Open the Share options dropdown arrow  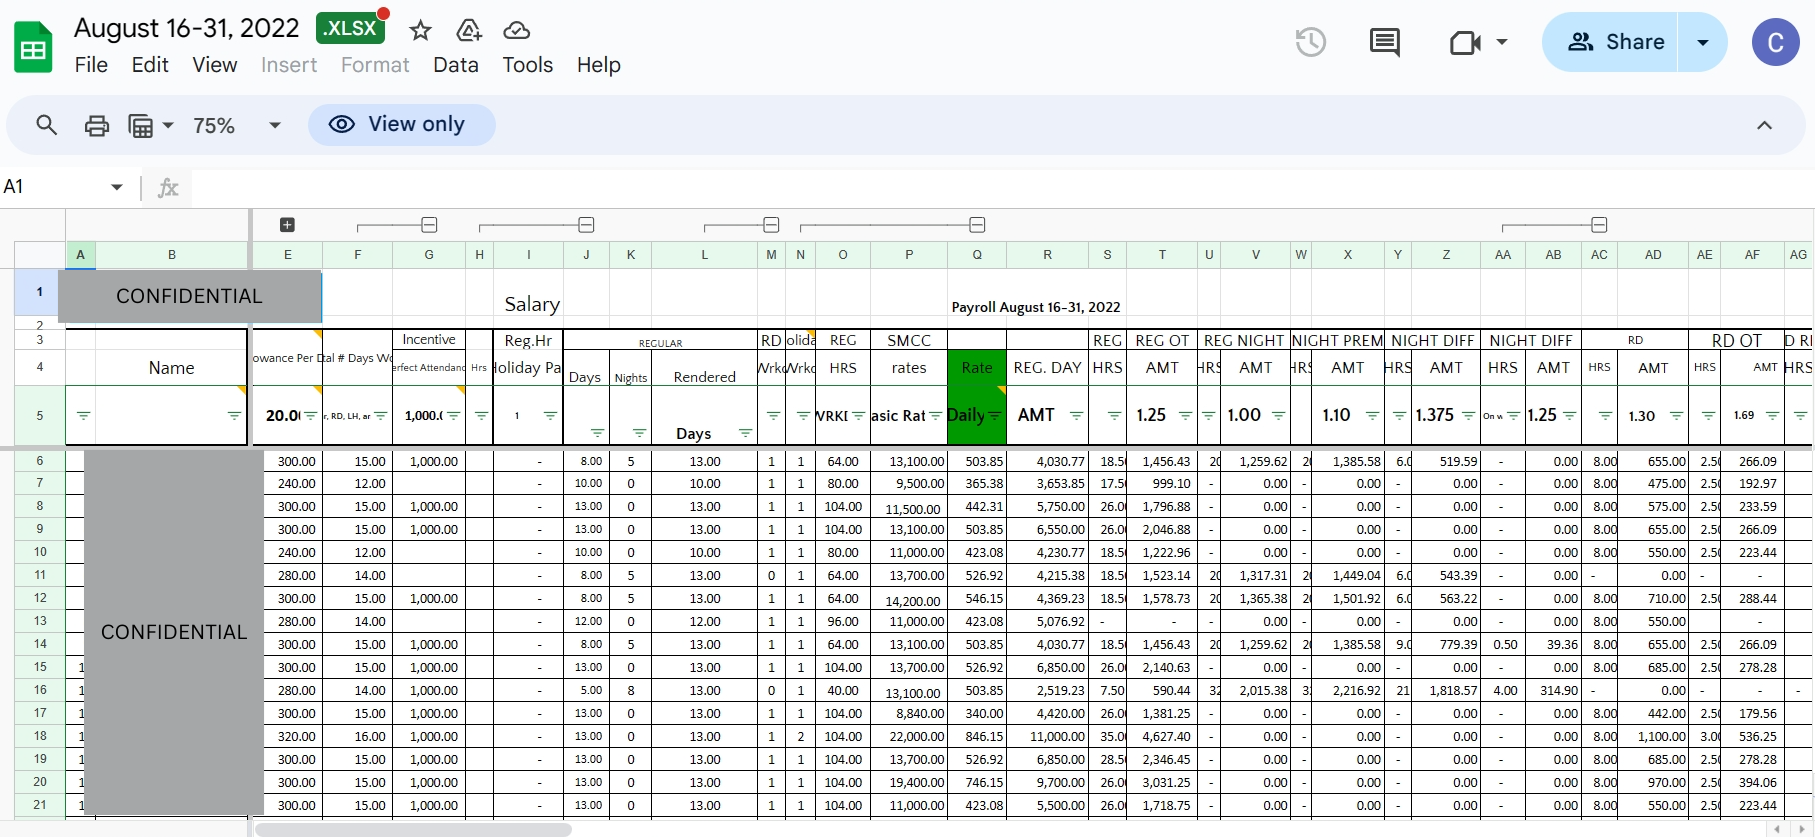[1703, 42]
